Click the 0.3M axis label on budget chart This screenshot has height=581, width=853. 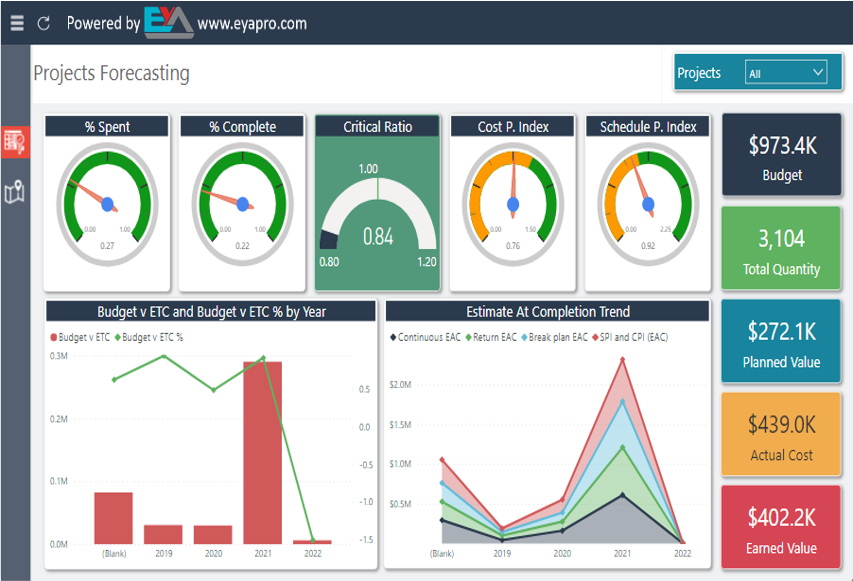(59, 356)
